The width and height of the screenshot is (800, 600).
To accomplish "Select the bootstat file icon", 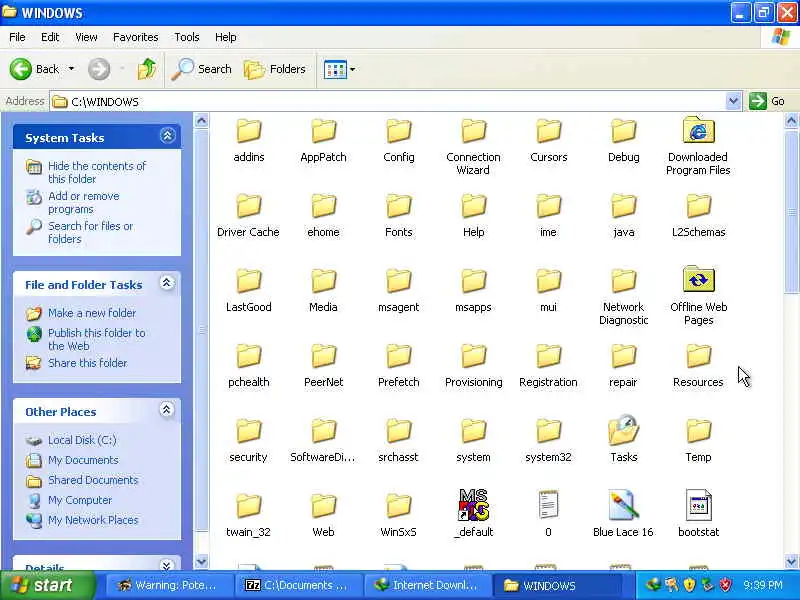I will [x=698, y=506].
